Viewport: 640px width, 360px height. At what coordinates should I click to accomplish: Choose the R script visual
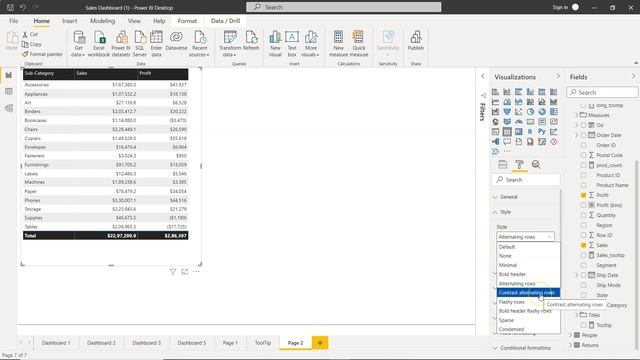tap(530, 132)
